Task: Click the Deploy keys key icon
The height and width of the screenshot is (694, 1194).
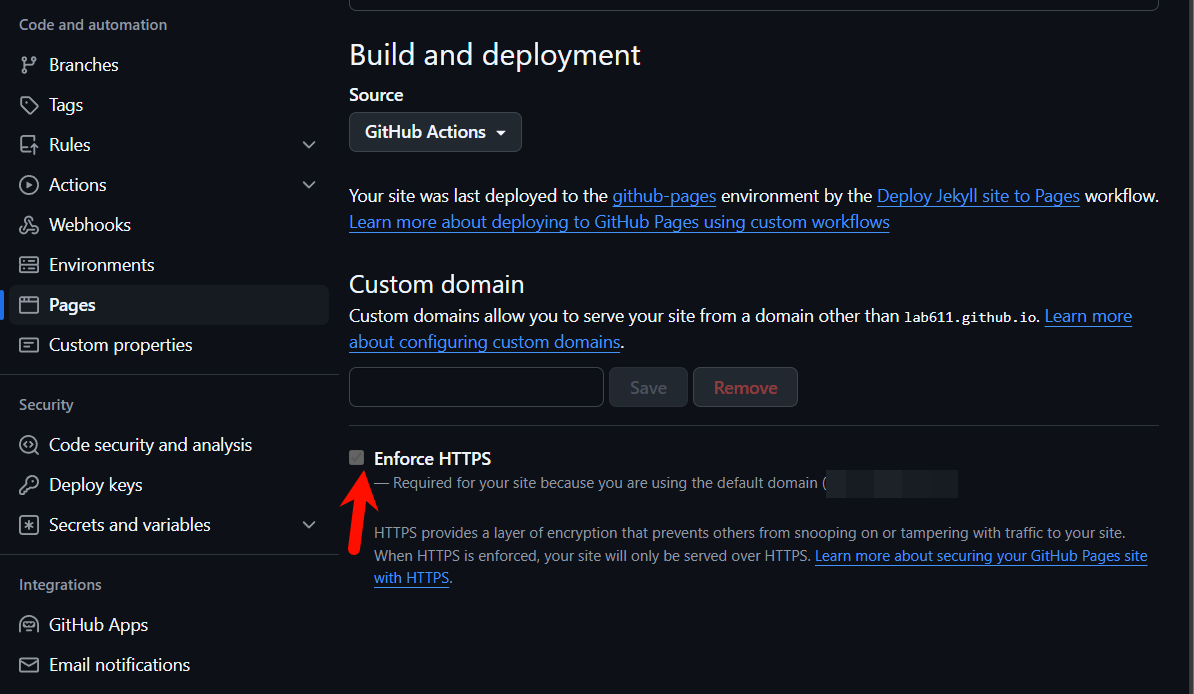Action: coord(29,485)
